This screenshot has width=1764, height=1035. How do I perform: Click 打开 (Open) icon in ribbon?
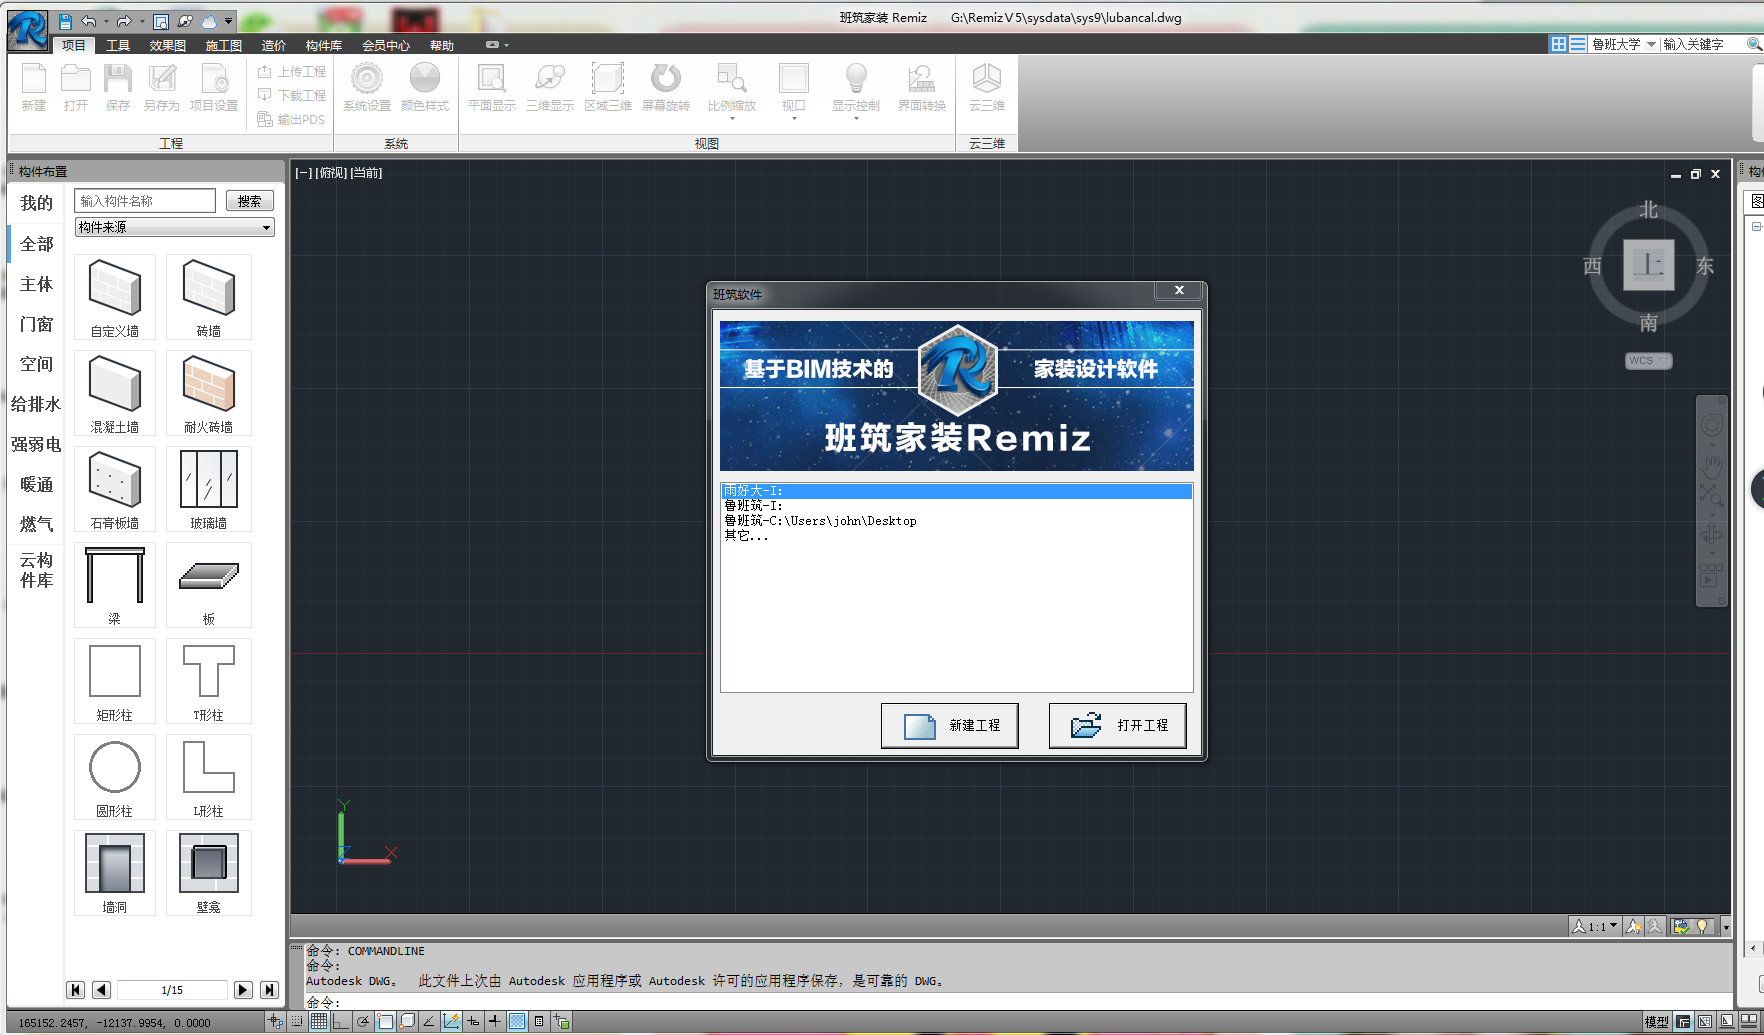point(76,87)
